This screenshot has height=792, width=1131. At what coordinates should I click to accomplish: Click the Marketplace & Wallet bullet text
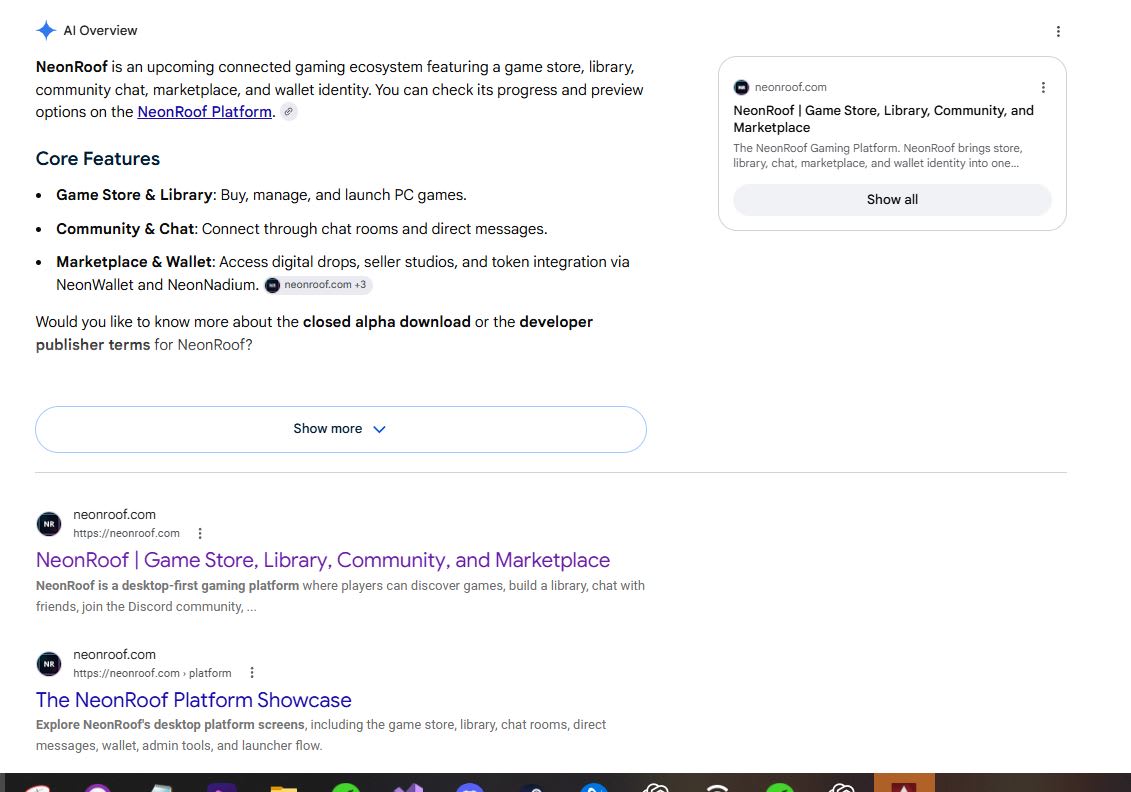pos(343,273)
